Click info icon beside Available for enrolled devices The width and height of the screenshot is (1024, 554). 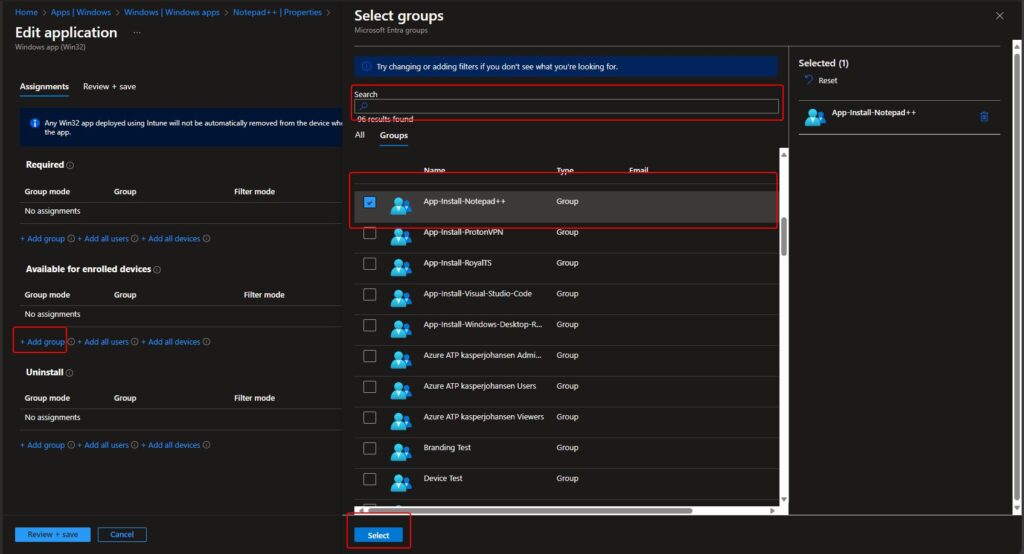(157, 270)
